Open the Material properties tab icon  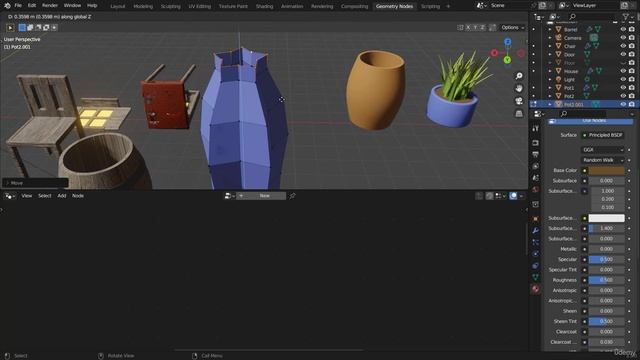(536, 289)
